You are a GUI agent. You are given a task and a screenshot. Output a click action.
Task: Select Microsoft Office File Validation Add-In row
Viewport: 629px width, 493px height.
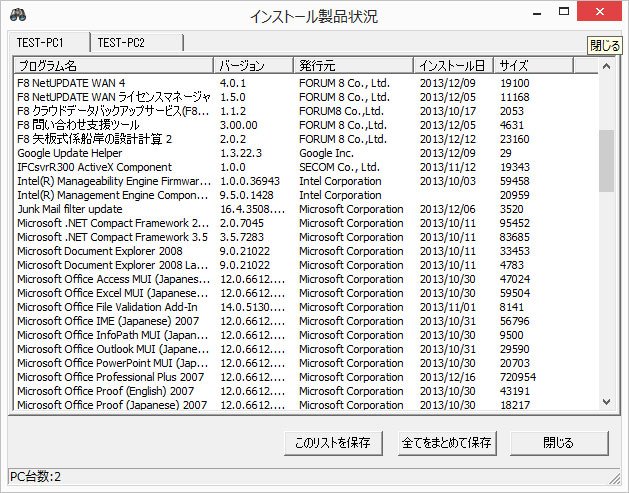pos(306,307)
